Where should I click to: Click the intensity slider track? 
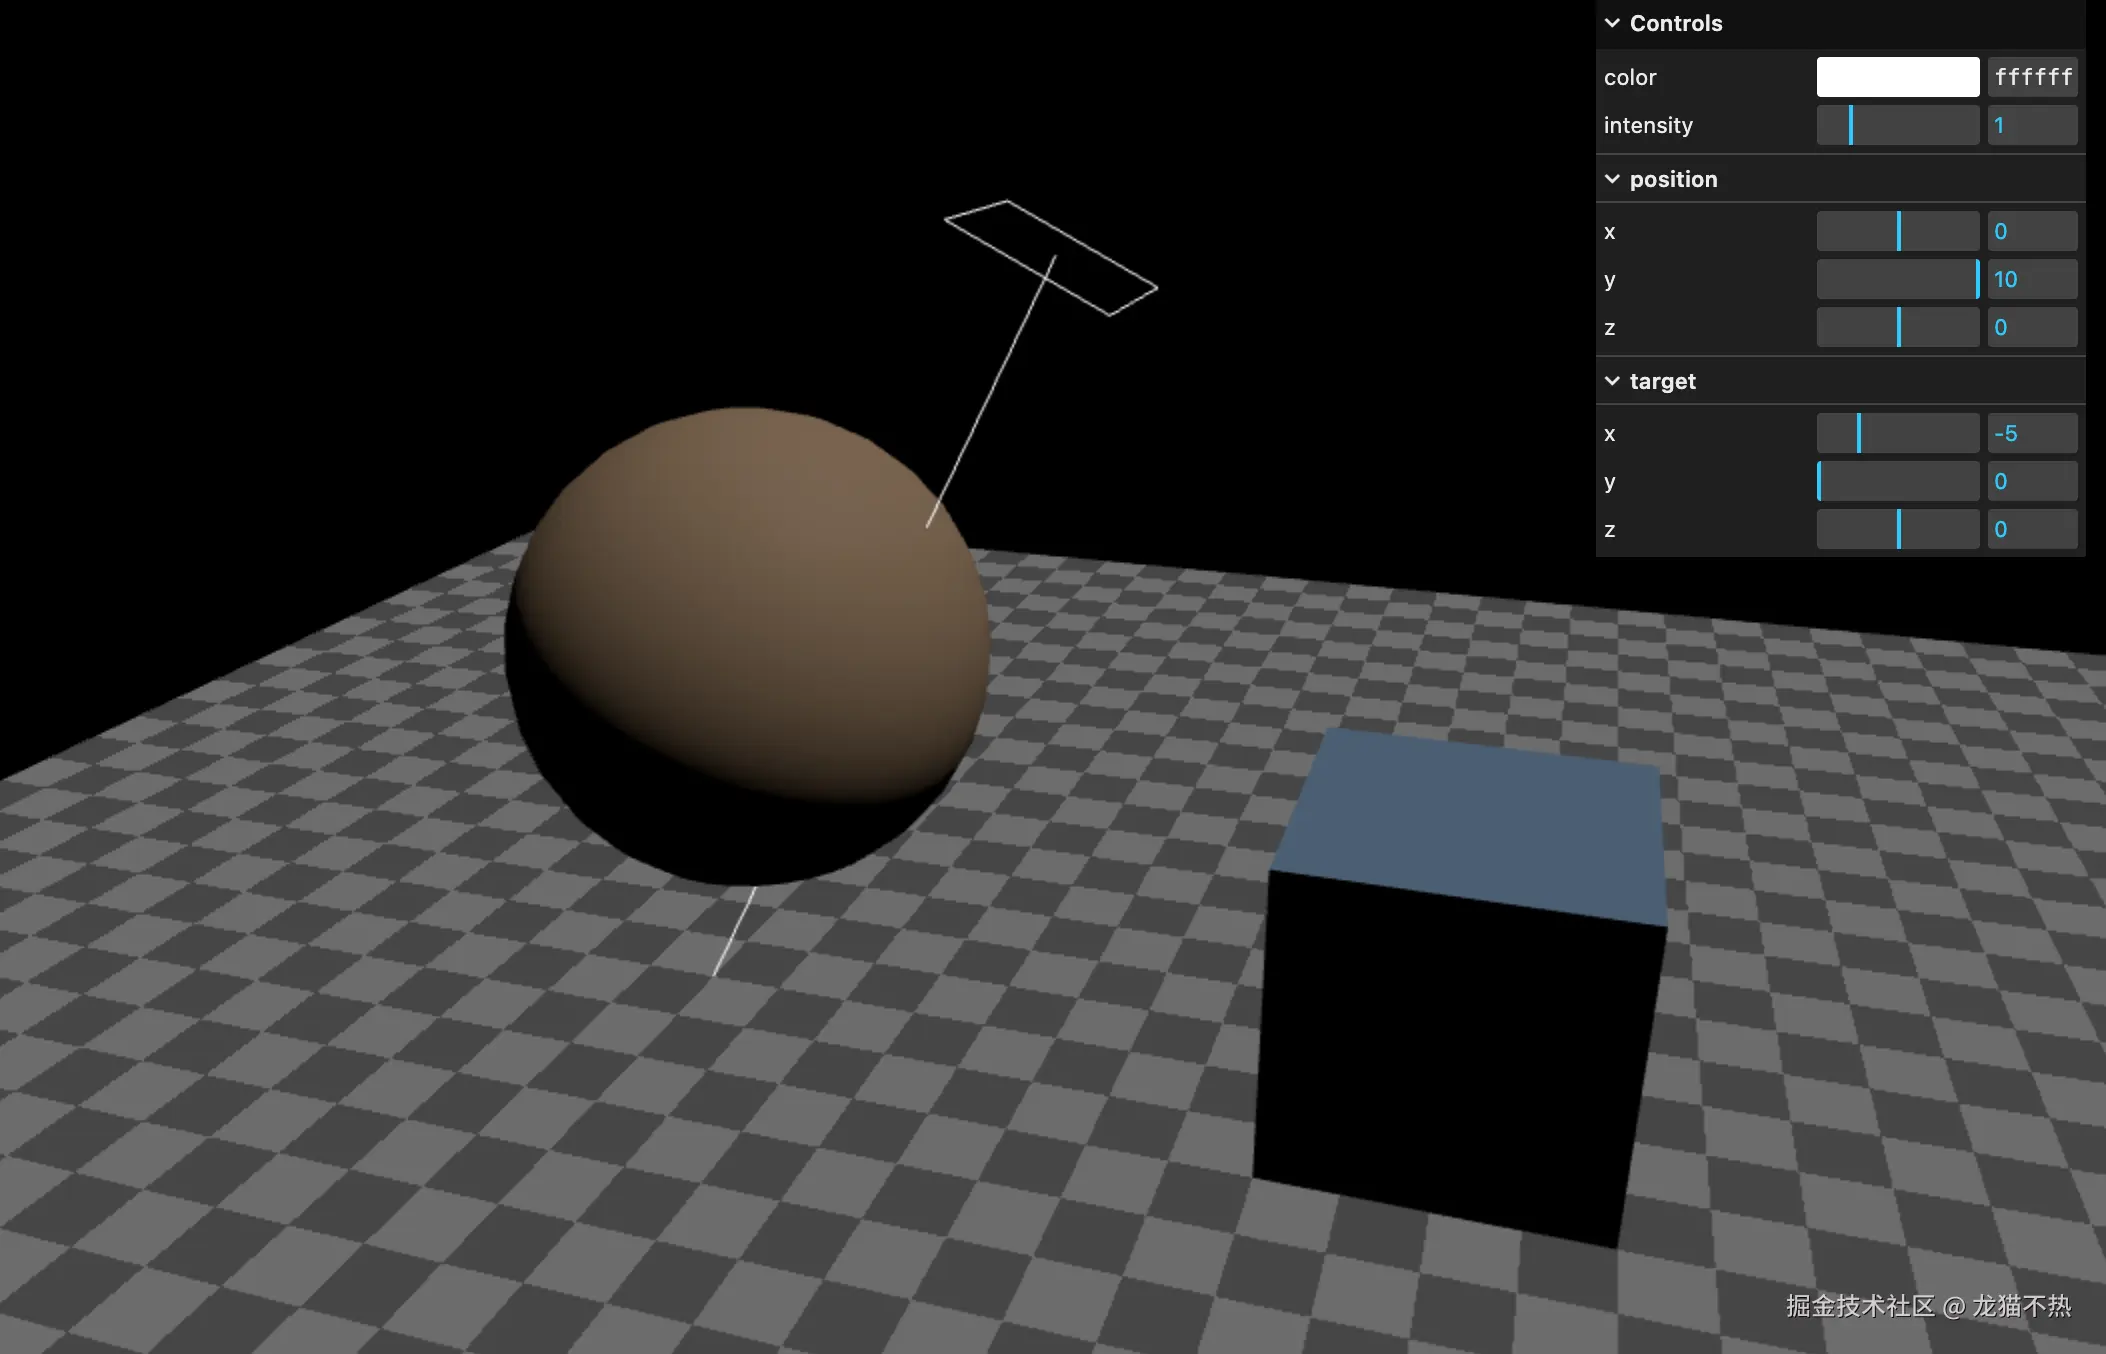[x=1897, y=125]
